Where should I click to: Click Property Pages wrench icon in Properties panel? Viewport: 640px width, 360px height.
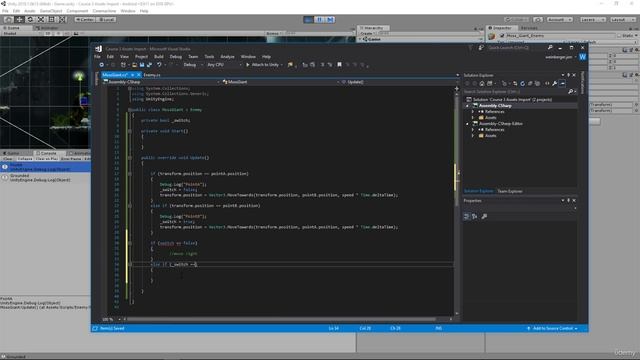pyautogui.click(x=484, y=216)
